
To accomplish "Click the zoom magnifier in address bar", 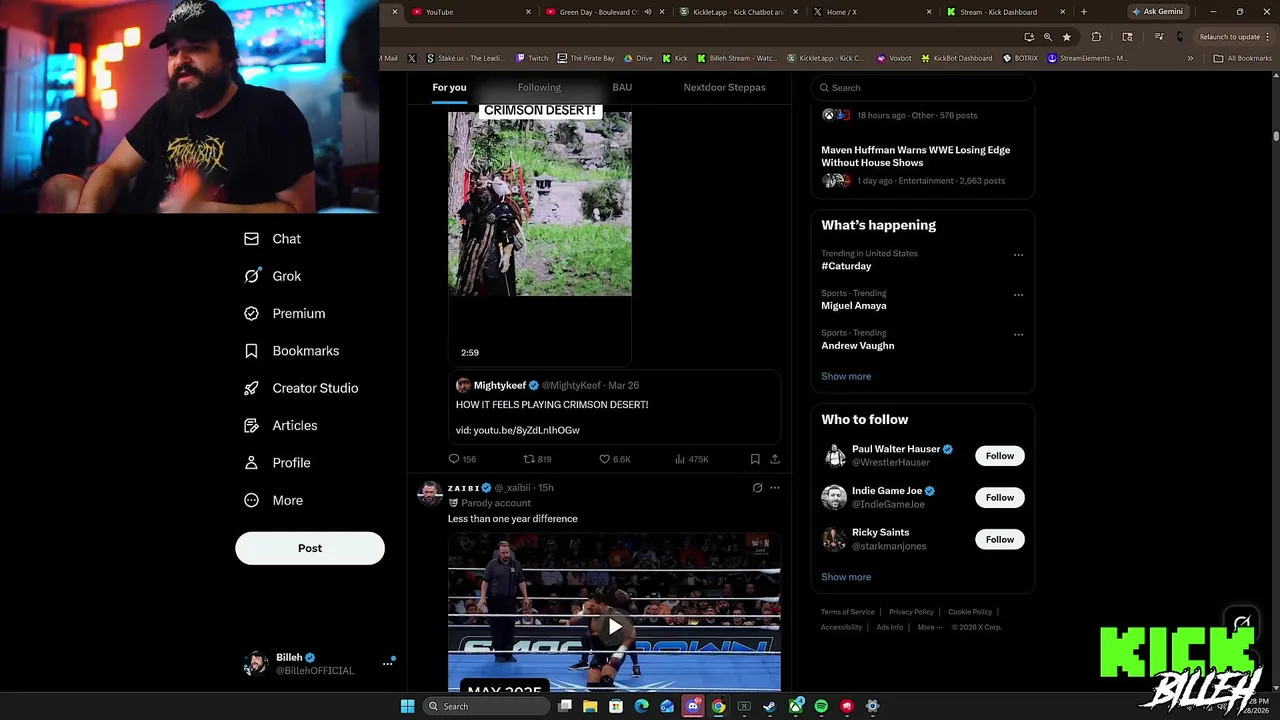I will coord(1048,37).
